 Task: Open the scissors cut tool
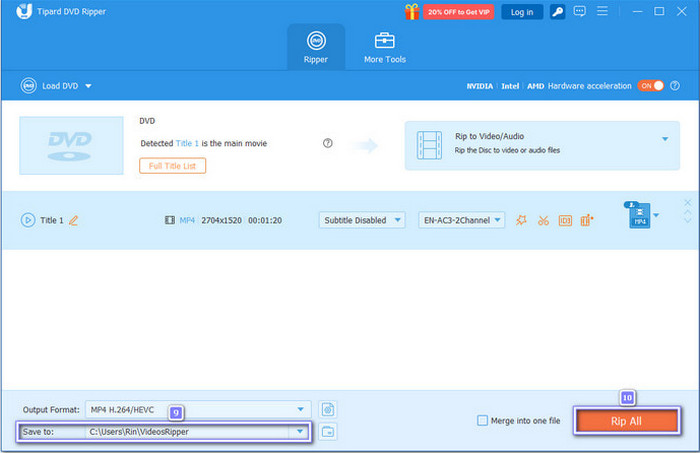click(x=543, y=220)
